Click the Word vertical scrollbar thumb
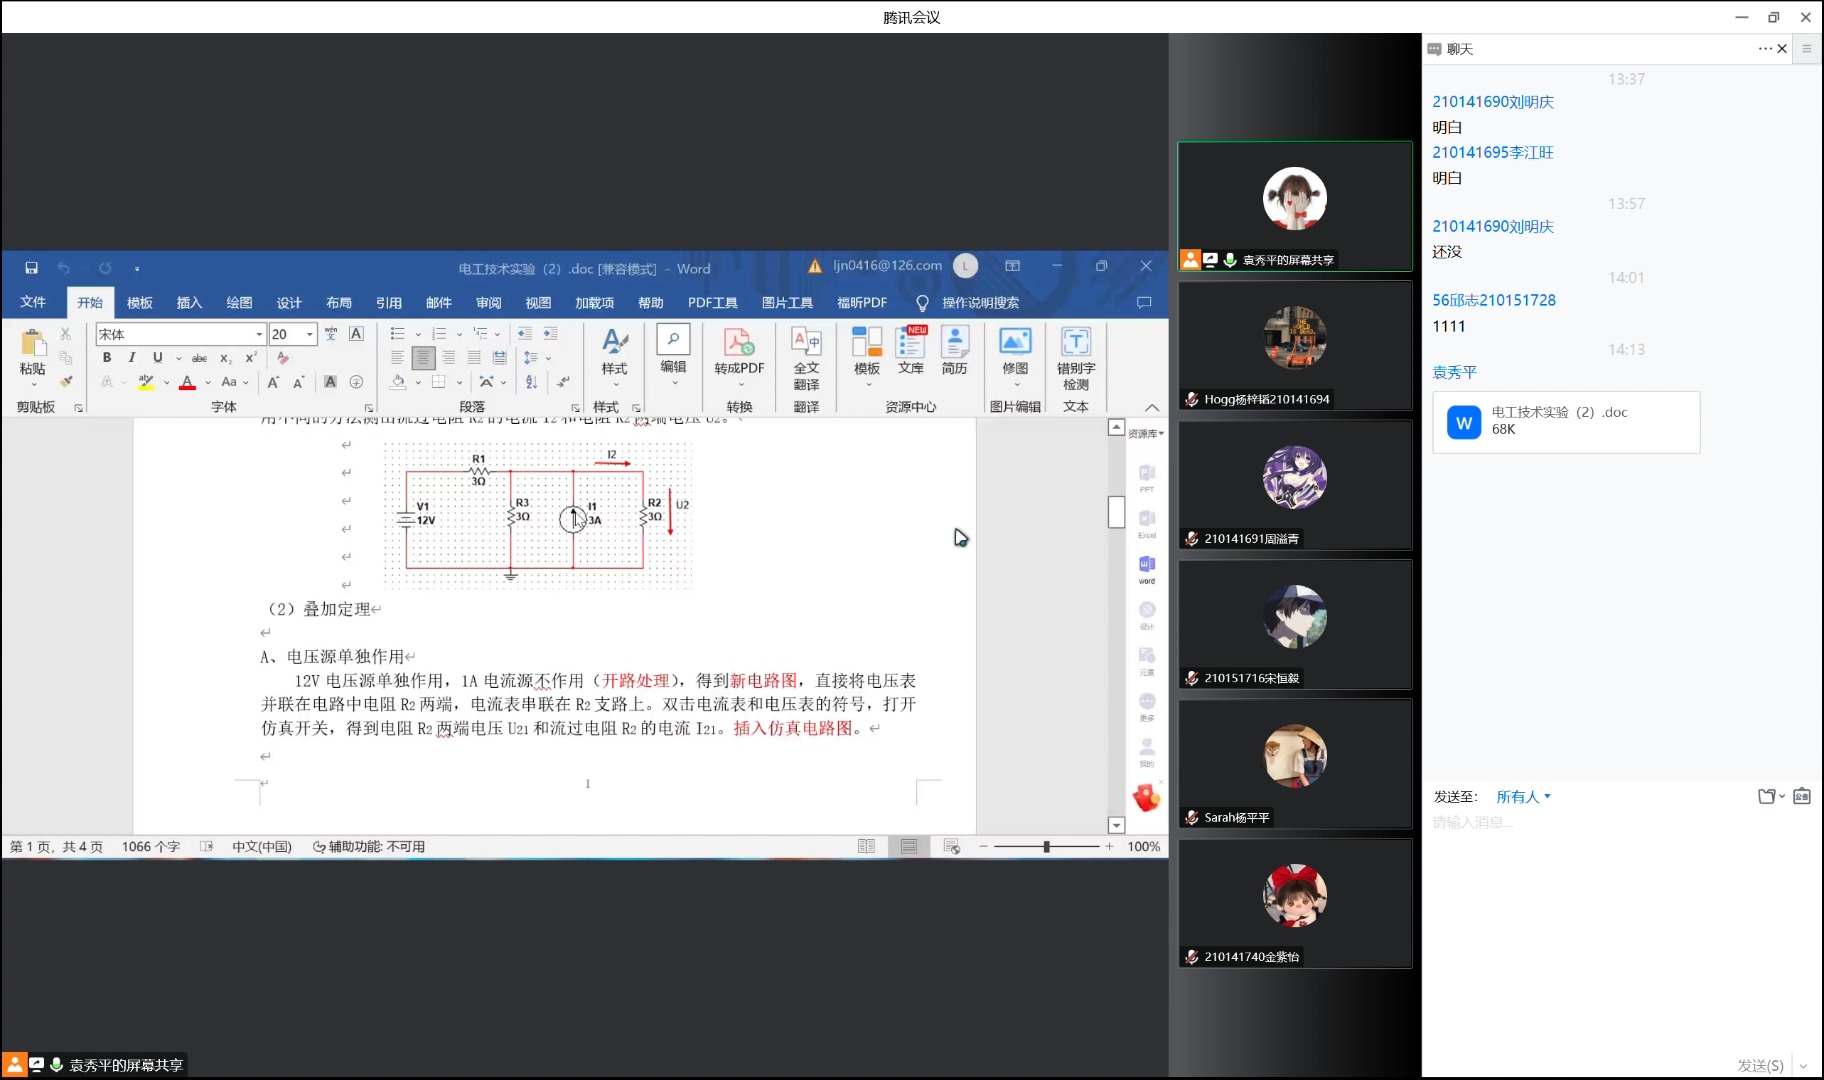 (x=1117, y=512)
